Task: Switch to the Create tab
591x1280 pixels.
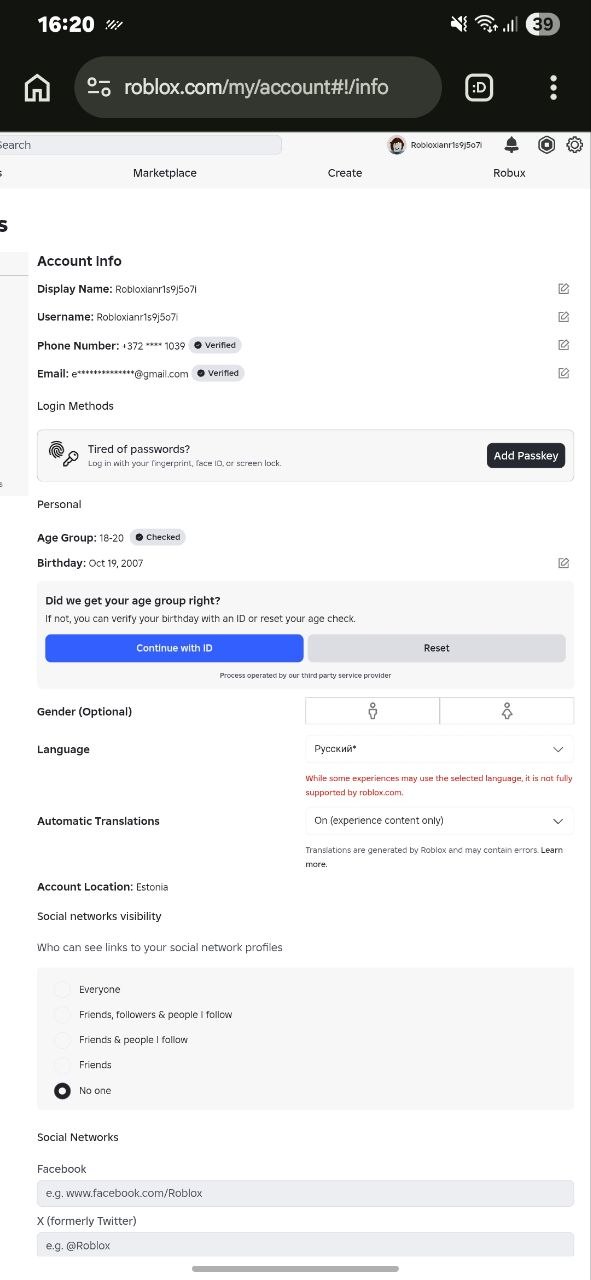Action: pyautogui.click(x=345, y=173)
